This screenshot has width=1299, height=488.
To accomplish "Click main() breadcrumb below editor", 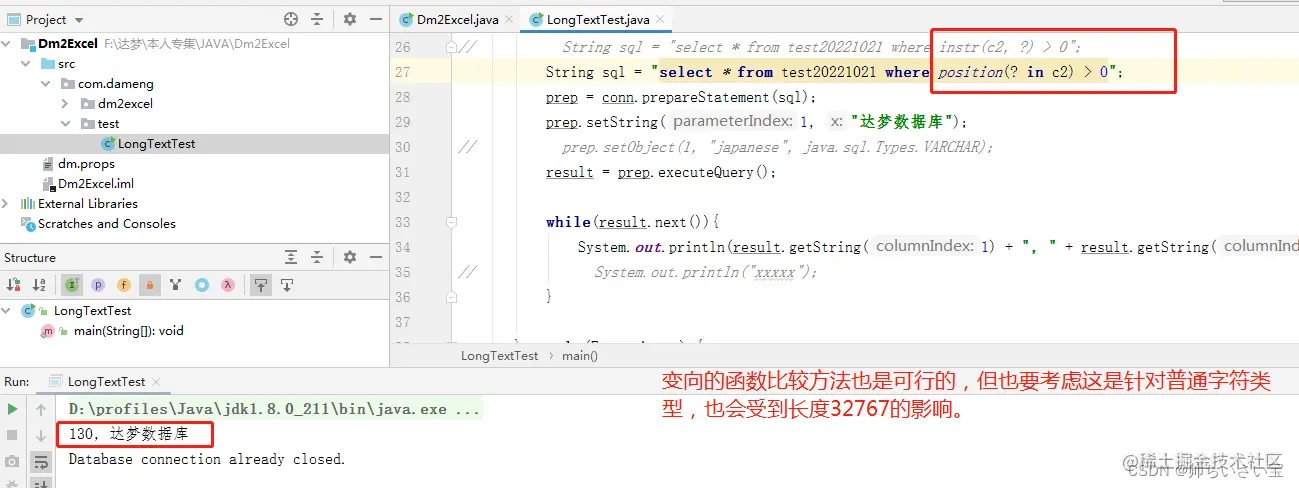I will pos(580,355).
